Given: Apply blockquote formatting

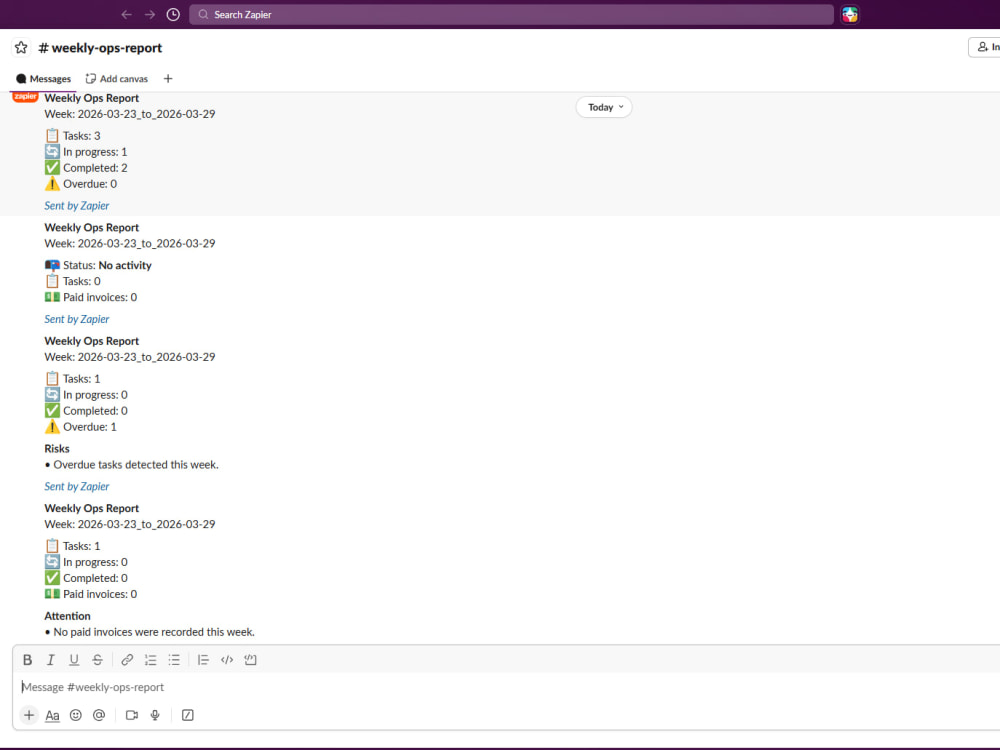Looking at the screenshot, I should pos(203,660).
